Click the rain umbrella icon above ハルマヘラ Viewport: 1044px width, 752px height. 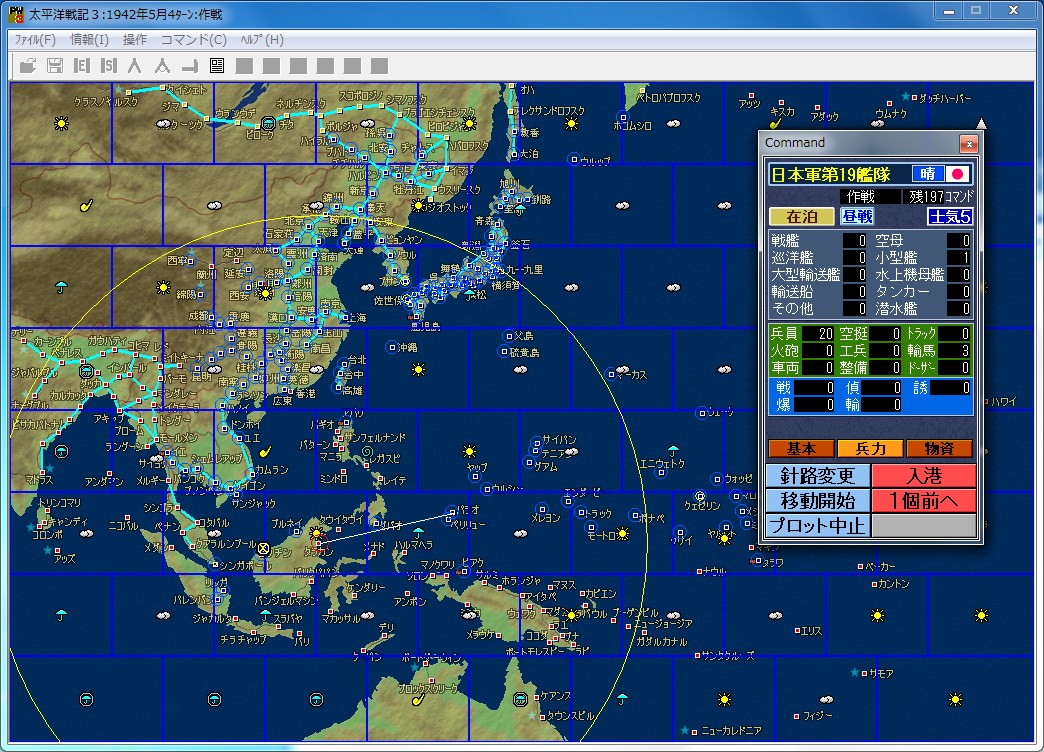(418, 532)
